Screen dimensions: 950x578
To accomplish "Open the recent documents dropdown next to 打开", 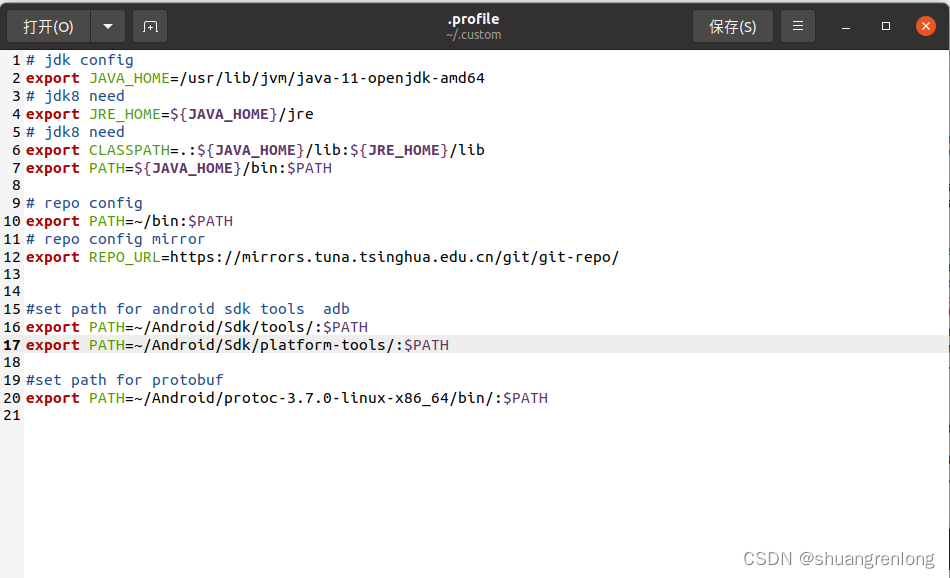I will (107, 26).
